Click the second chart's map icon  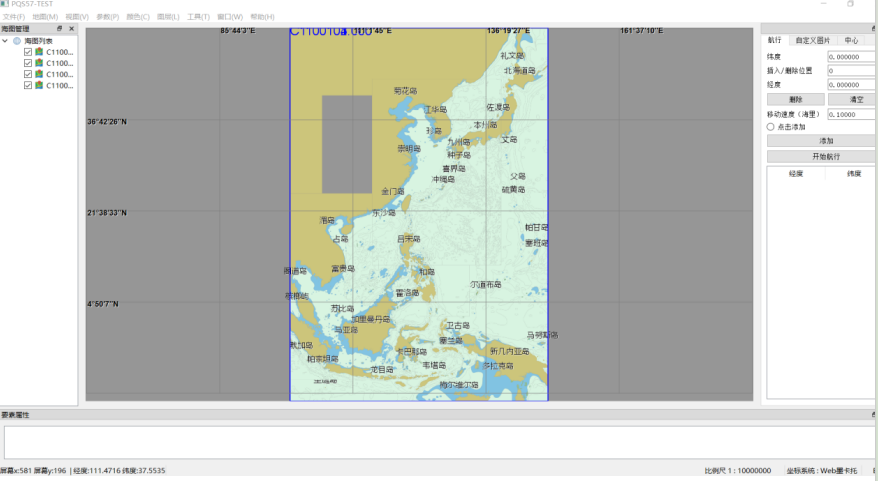click(39, 63)
